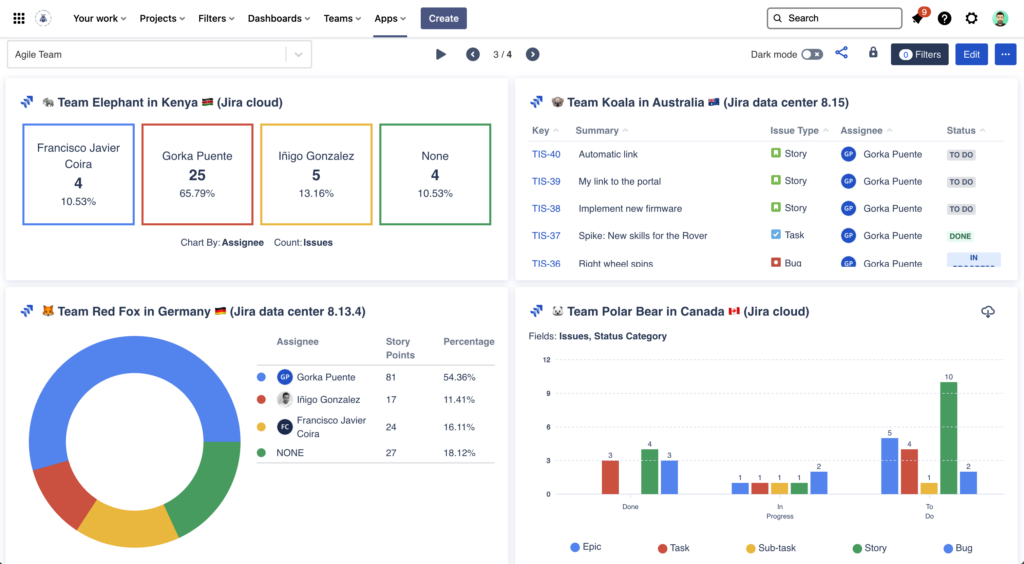Viewport: 1024px width, 564px height.
Task: Select the None 4 tile
Action: pyautogui.click(x=435, y=174)
